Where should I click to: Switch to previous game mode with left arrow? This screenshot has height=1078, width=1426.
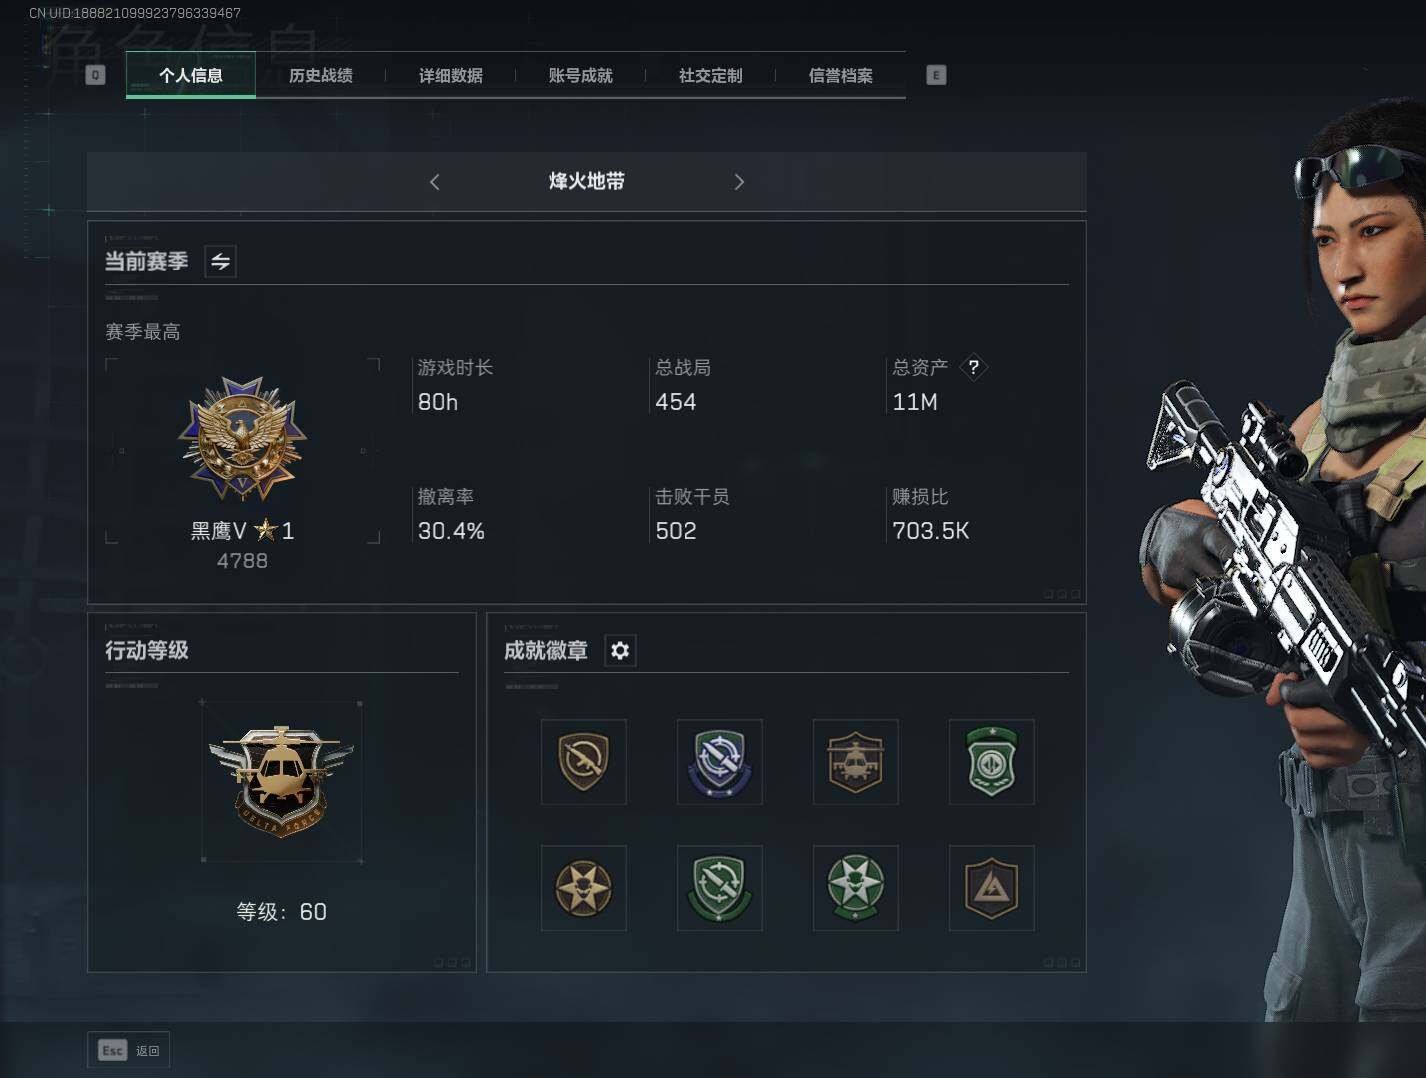pyautogui.click(x=434, y=182)
